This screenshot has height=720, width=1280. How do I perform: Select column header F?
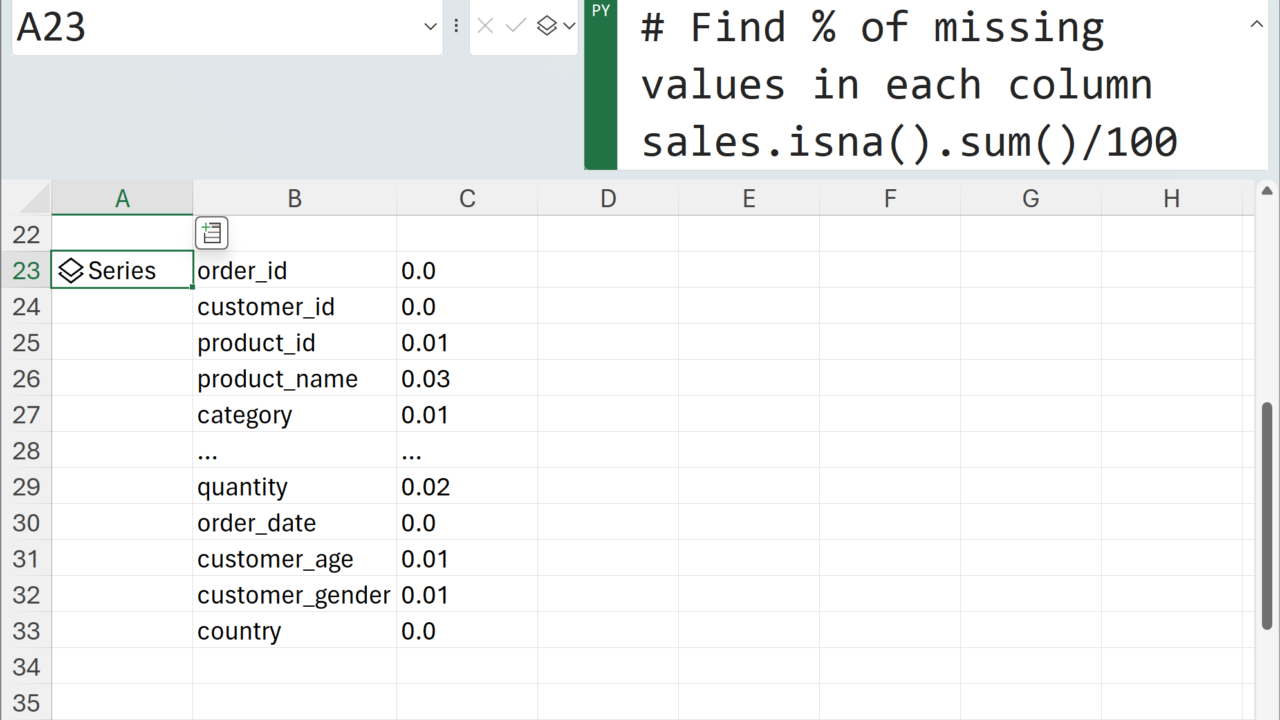(889, 199)
